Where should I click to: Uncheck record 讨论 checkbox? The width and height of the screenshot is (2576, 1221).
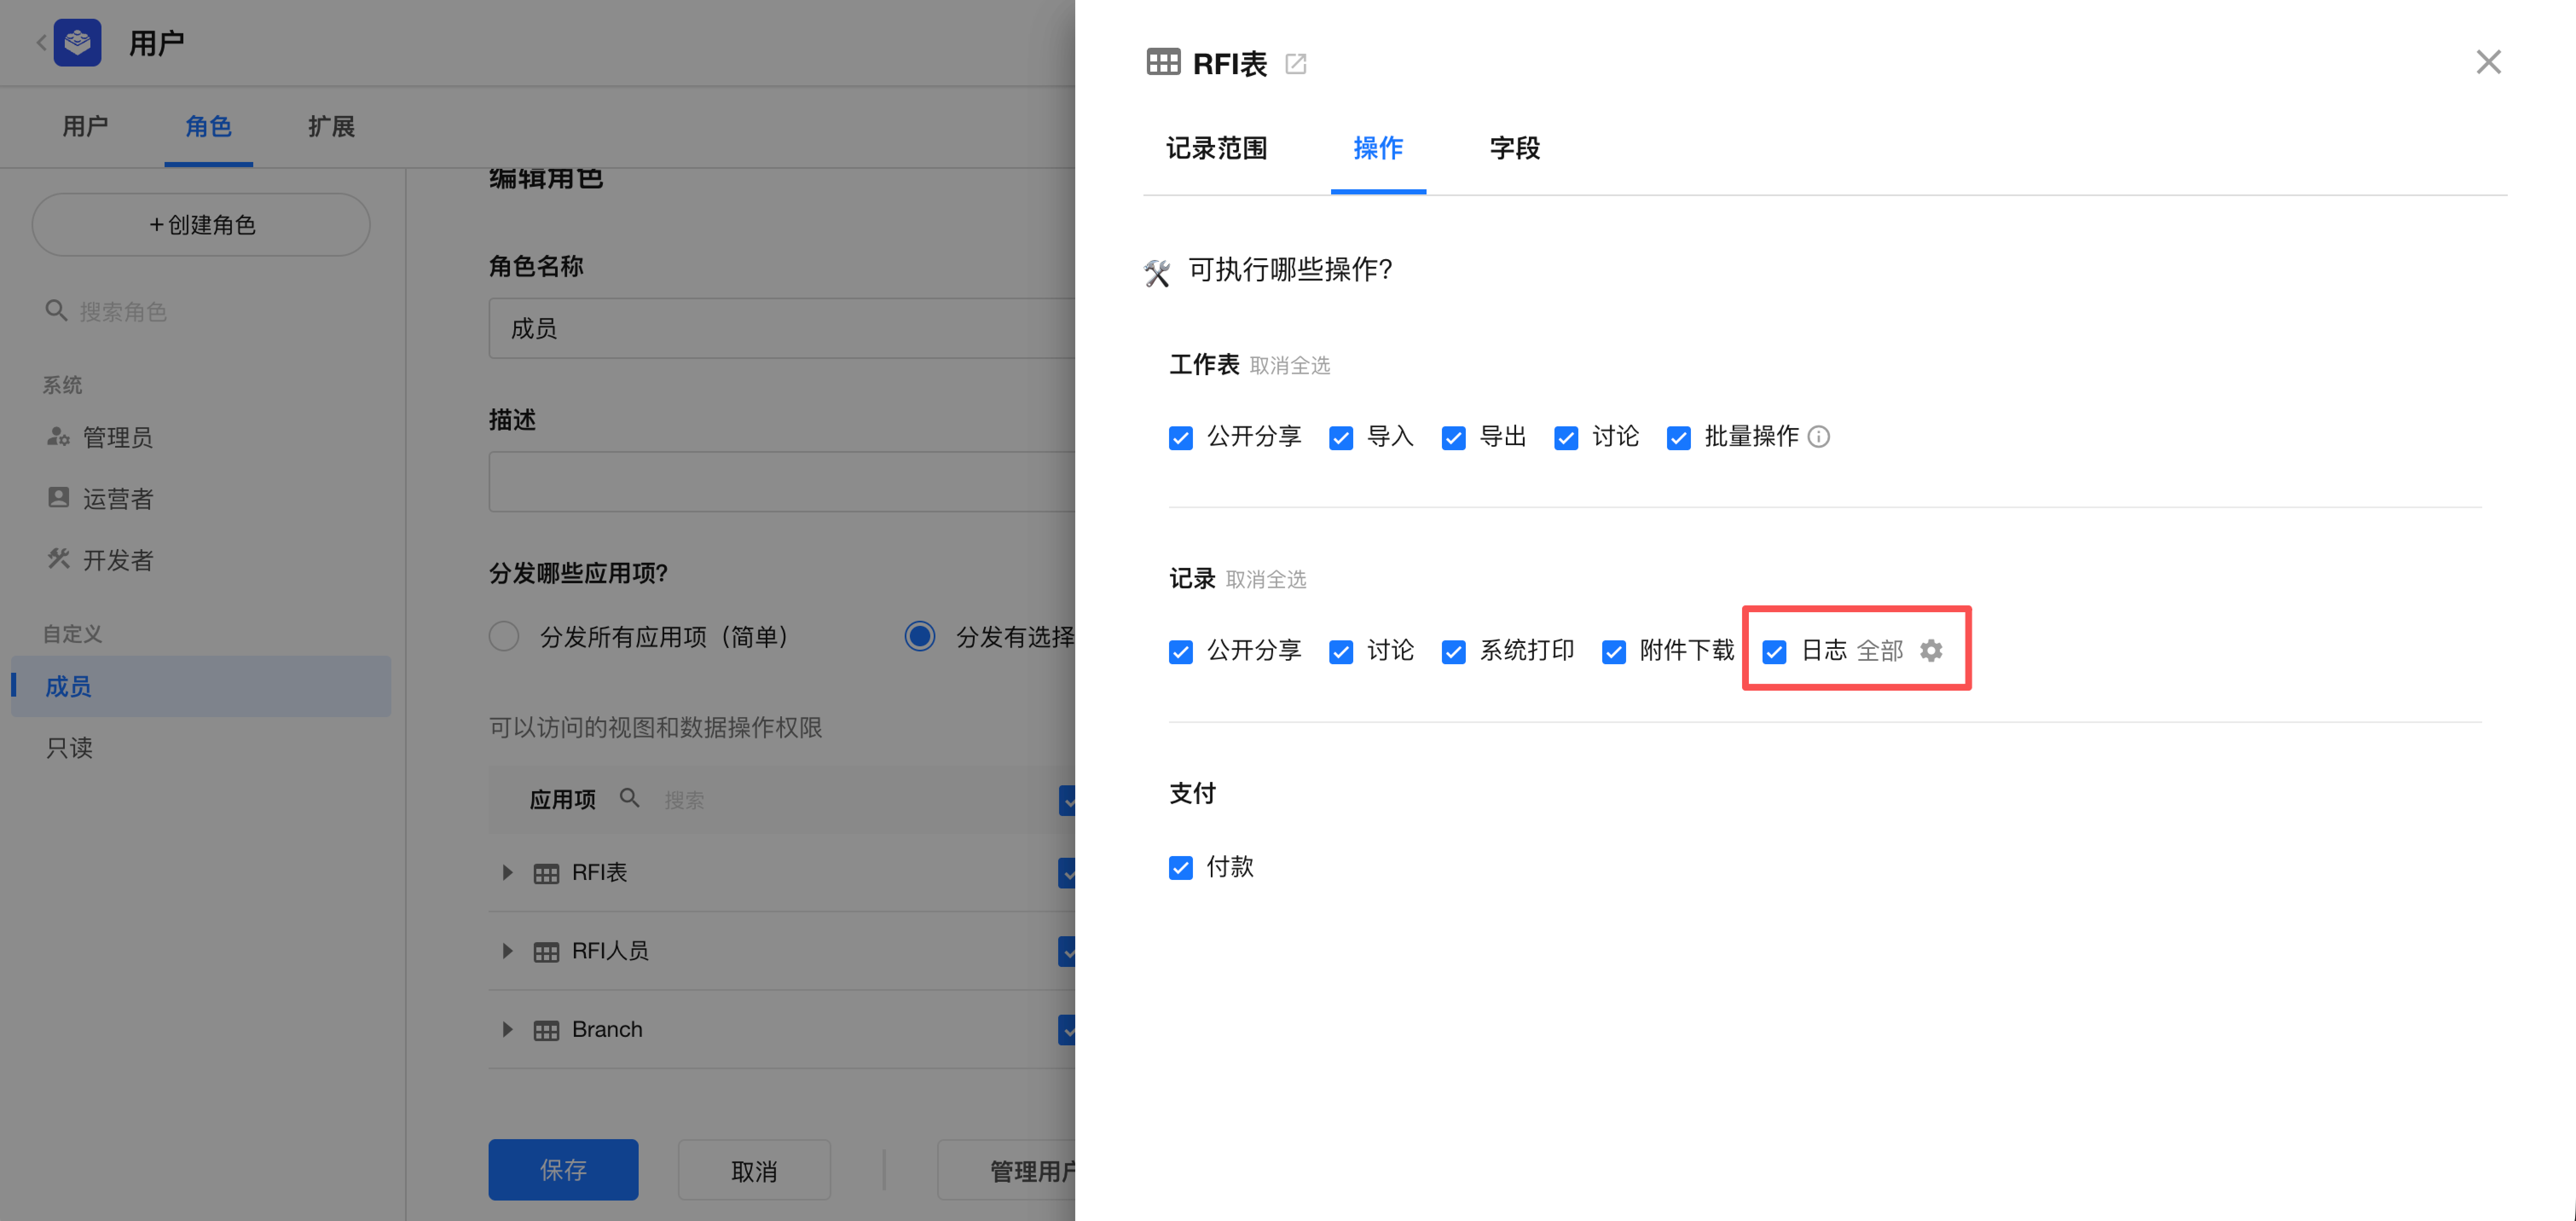pos(1341,652)
